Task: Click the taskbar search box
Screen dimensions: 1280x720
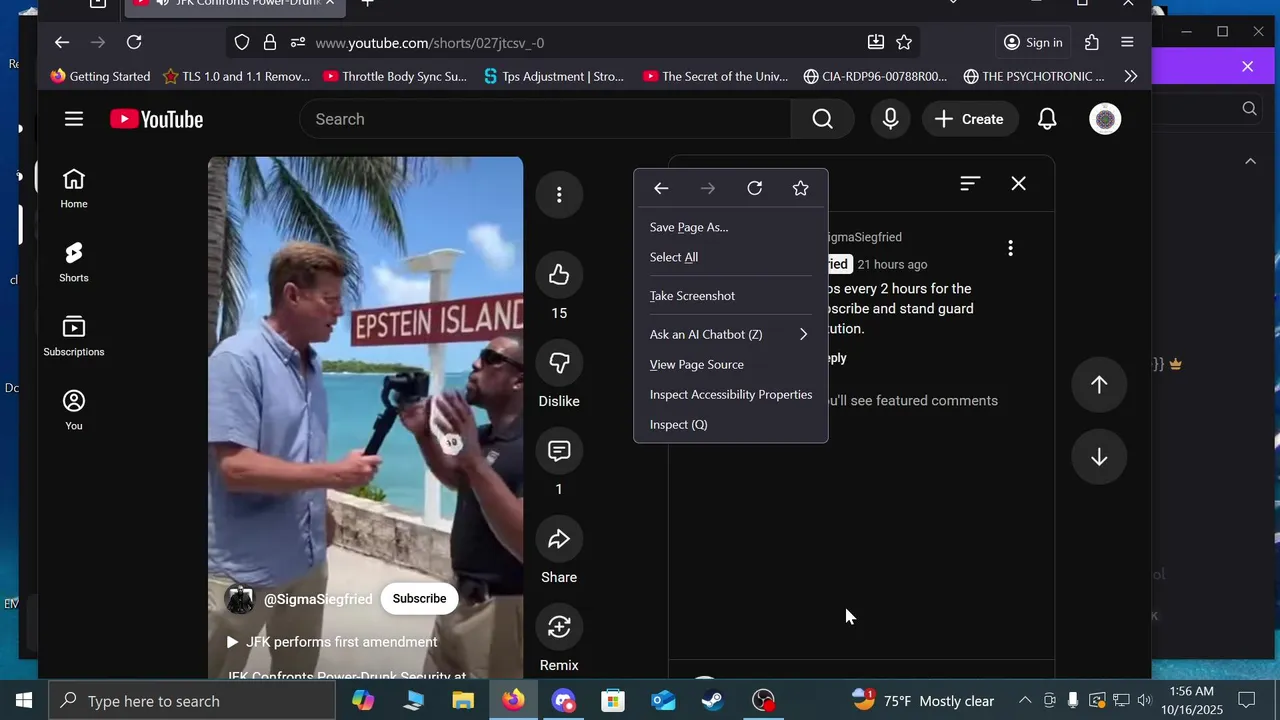Action: tap(191, 701)
